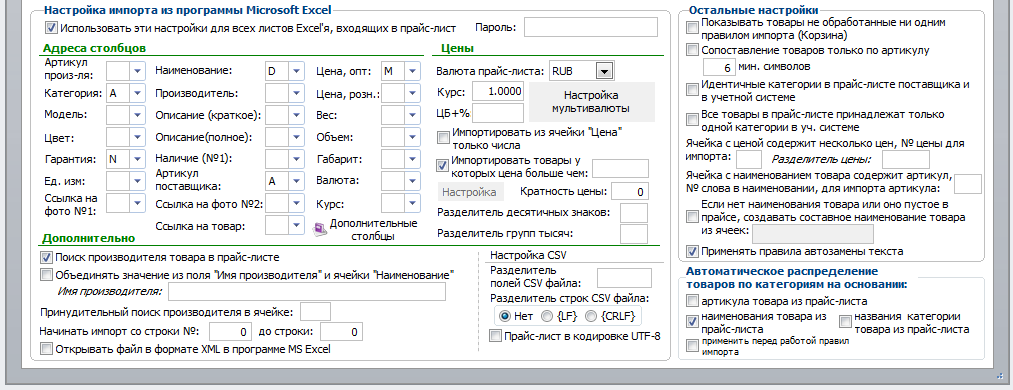Toggle Поиск производителя товара в прайс-листе
Screen dimensions: 1013x390
click(47, 257)
